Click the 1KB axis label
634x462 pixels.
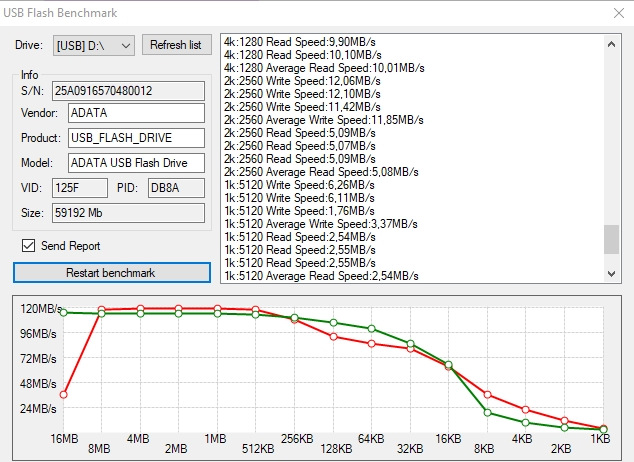(x=600, y=439)
